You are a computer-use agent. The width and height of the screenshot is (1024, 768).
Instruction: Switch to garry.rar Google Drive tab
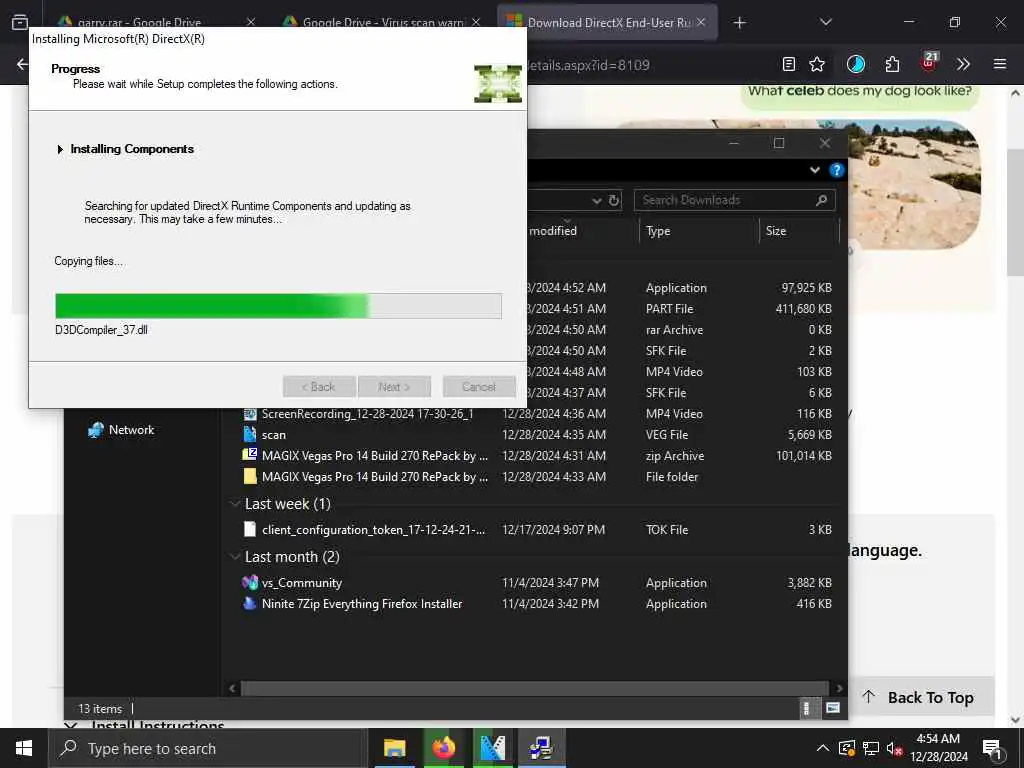(x=138, y=22)
